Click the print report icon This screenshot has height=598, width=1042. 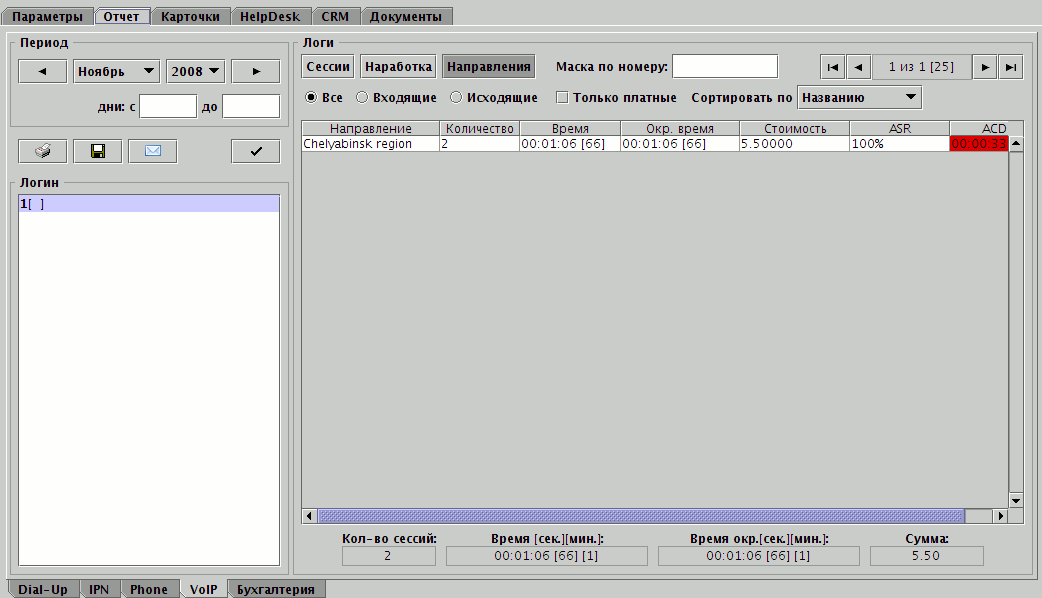[42, 151]
